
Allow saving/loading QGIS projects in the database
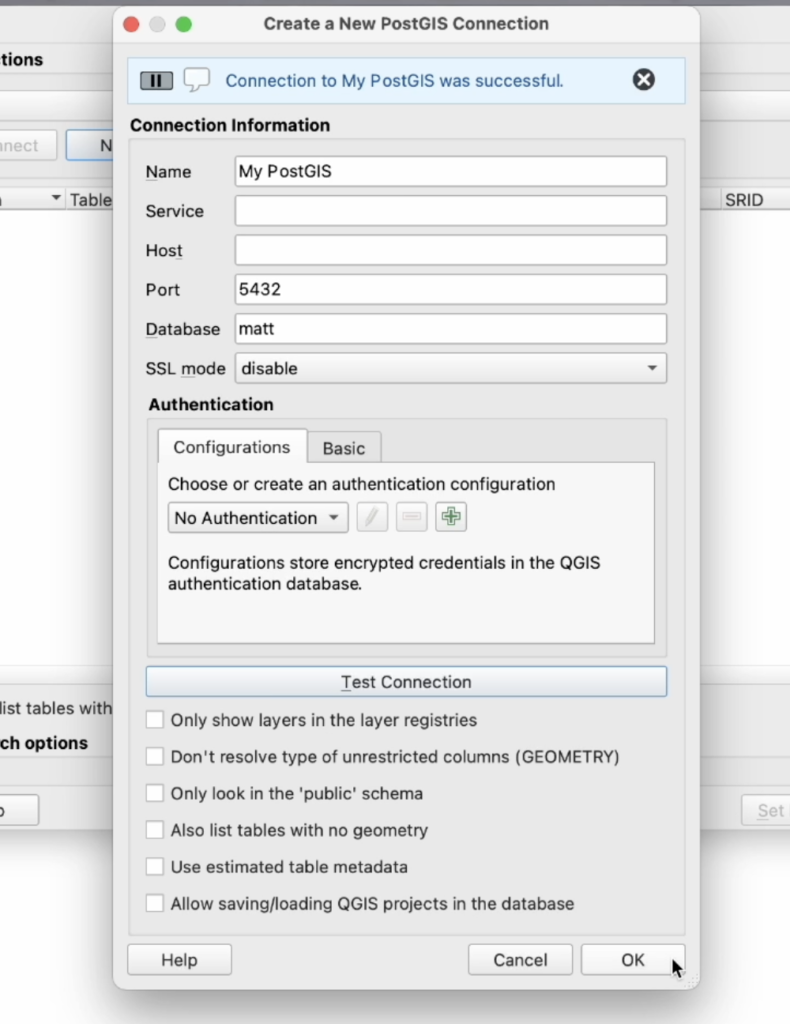point(155,903)
